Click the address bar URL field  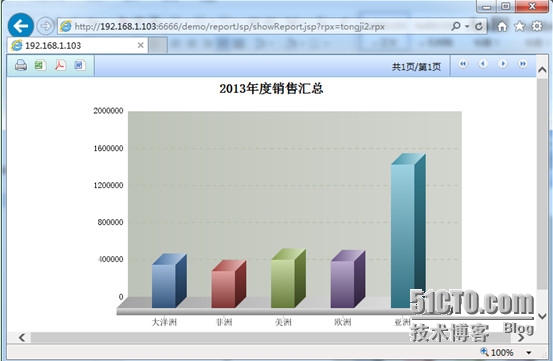(254, 26)
